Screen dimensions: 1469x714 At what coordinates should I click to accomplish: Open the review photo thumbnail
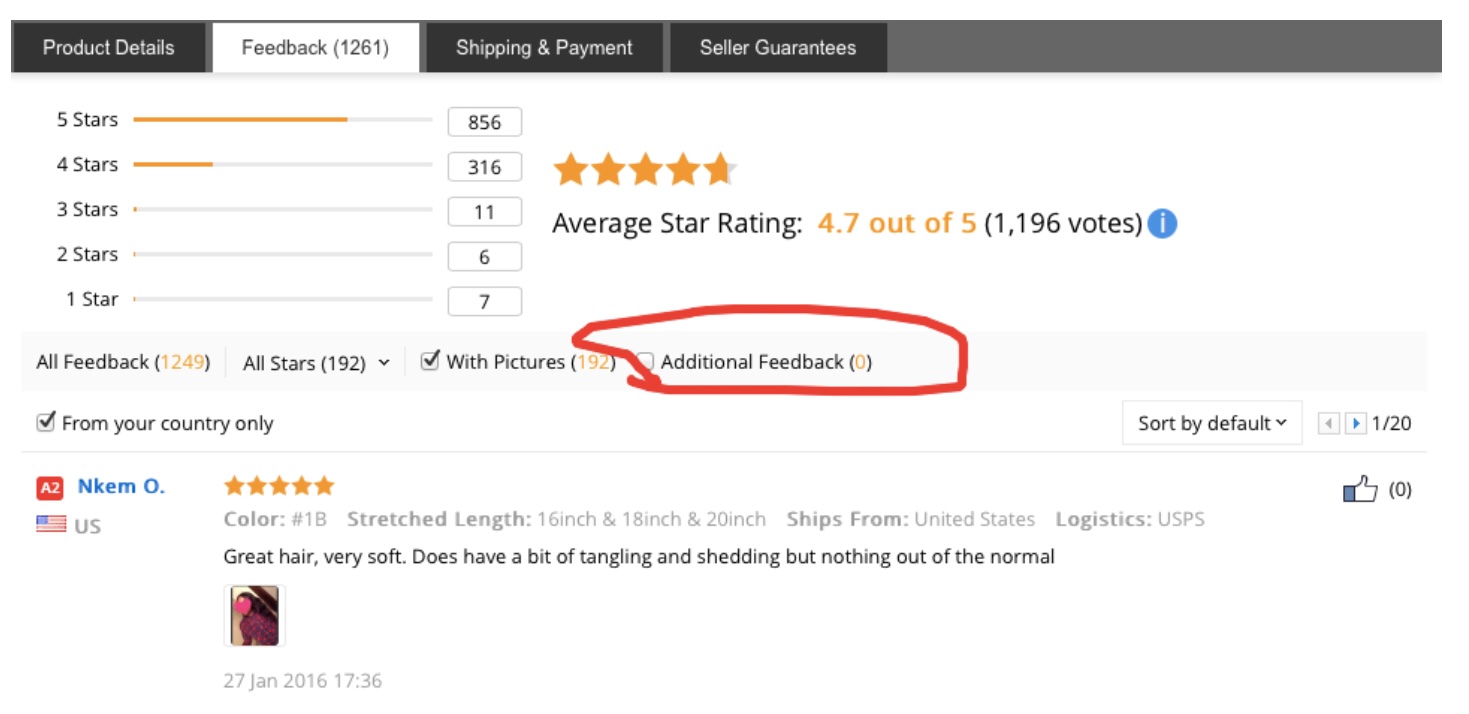(254, 615)
